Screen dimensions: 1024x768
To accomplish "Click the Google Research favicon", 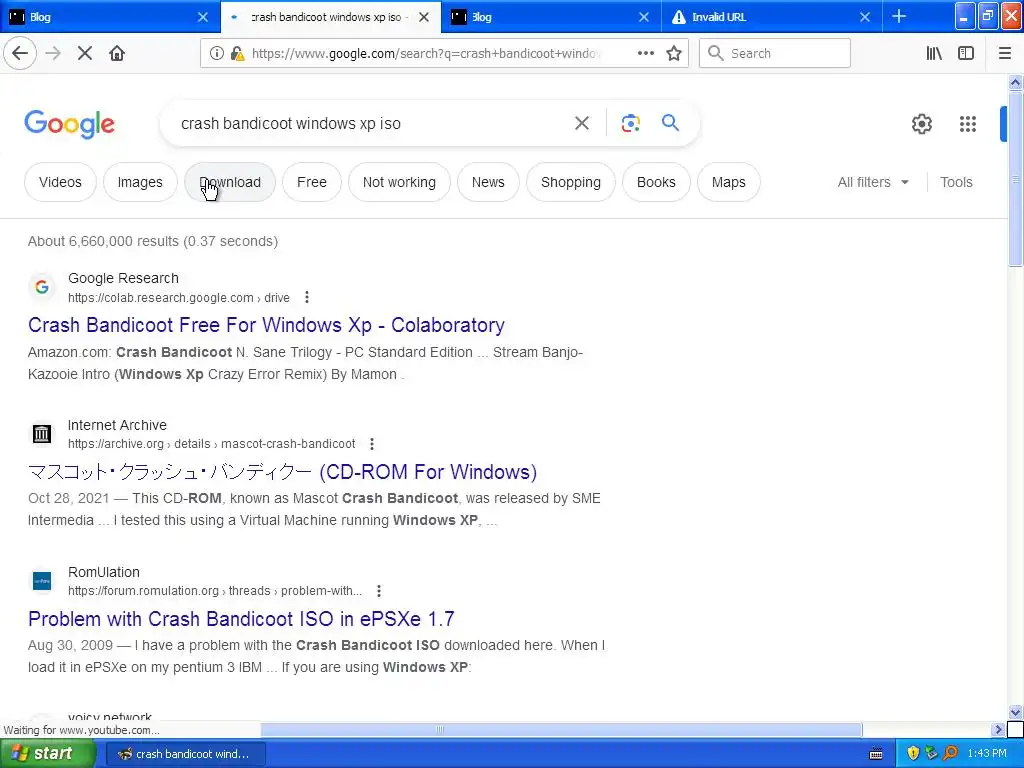I will coord(42,287).
